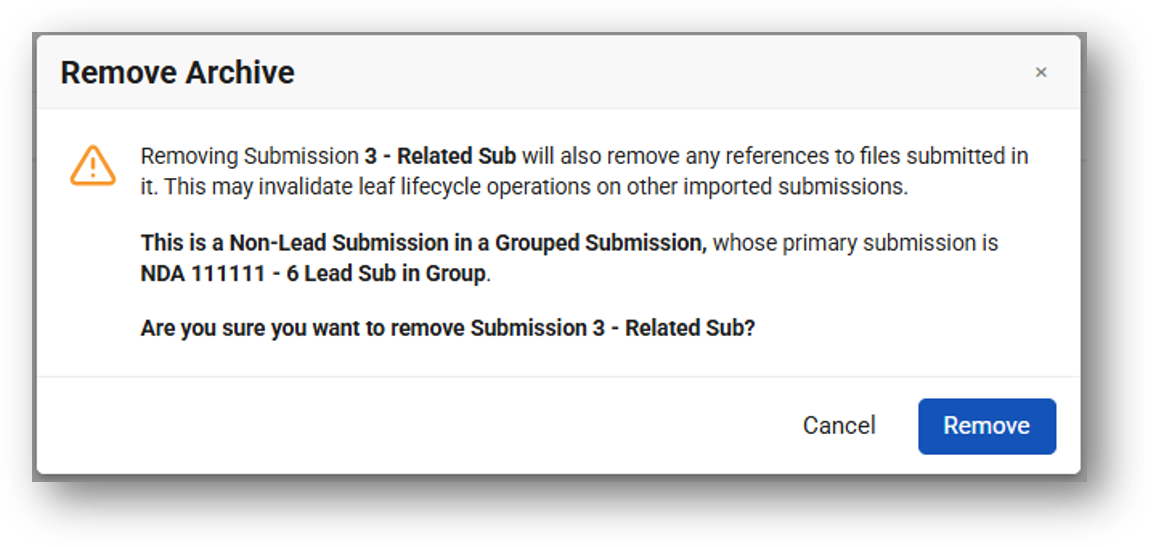The height and width of the screenshot is (547, 1152).
Task: Click "whose primary submission is" text
Action: pyautogui.click(x=855, y=243)
